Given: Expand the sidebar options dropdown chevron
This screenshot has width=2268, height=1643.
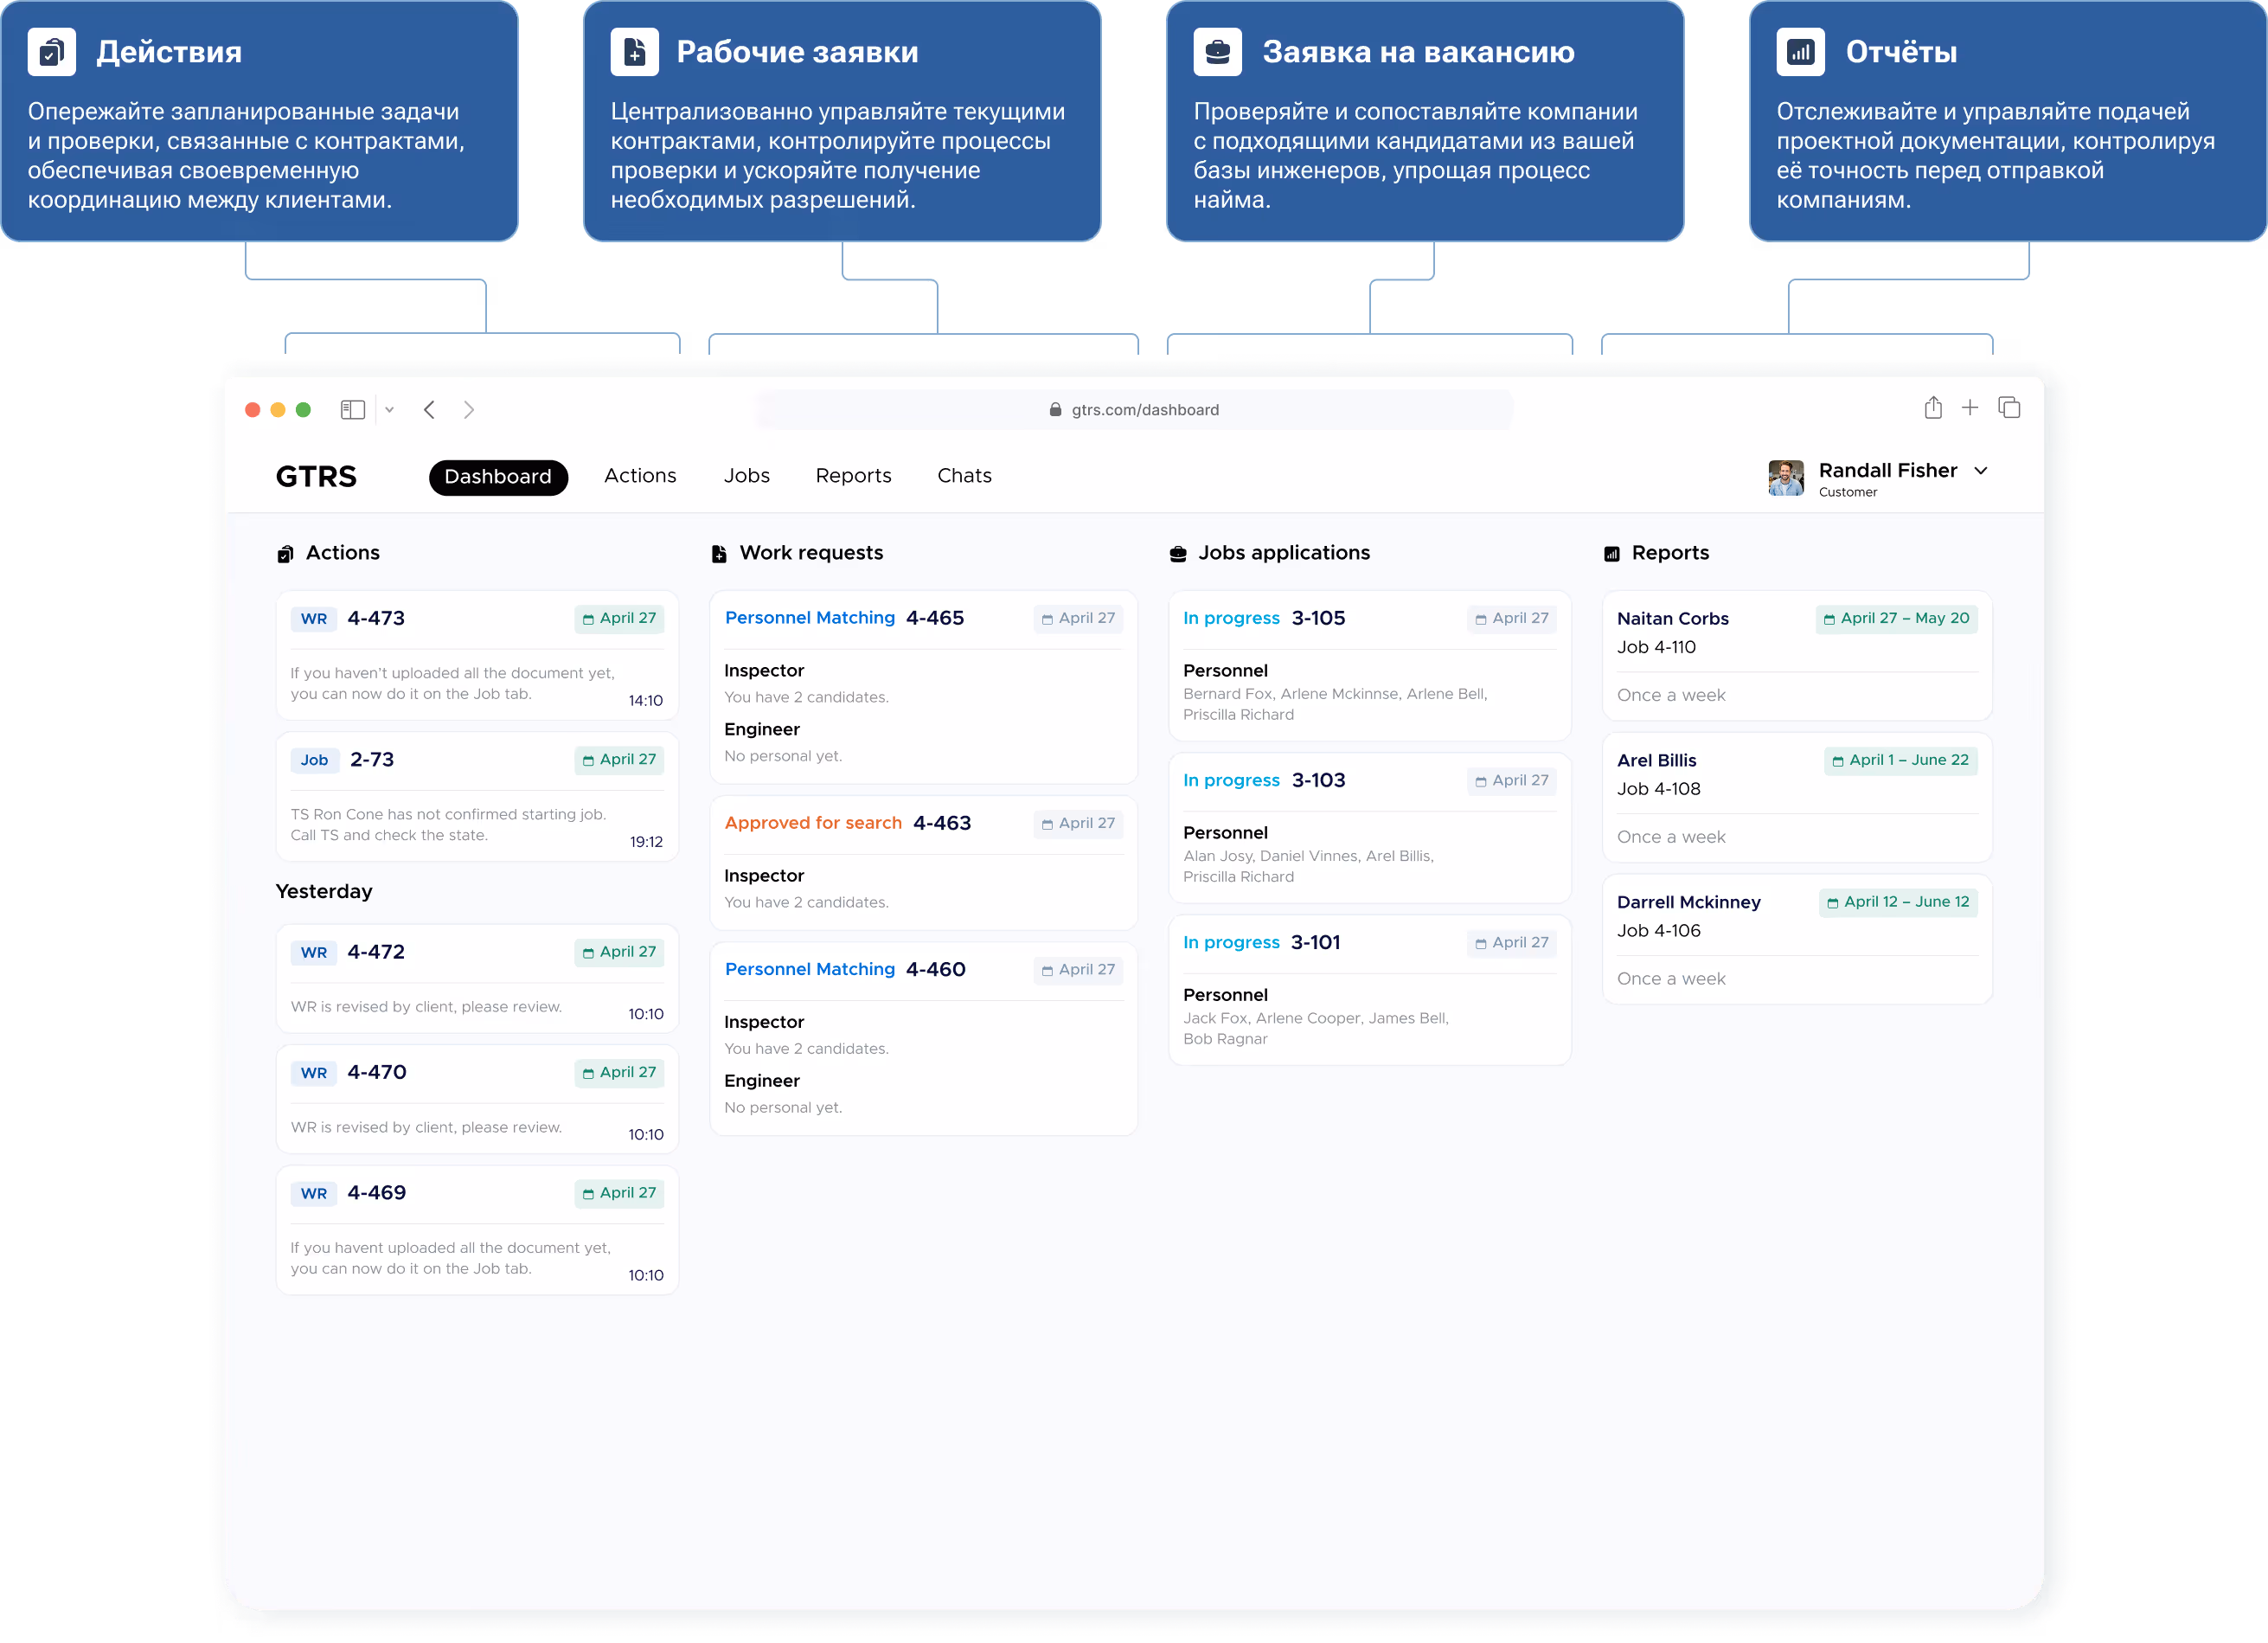Looking at the screenshot, I should click(x=390, y=410).
